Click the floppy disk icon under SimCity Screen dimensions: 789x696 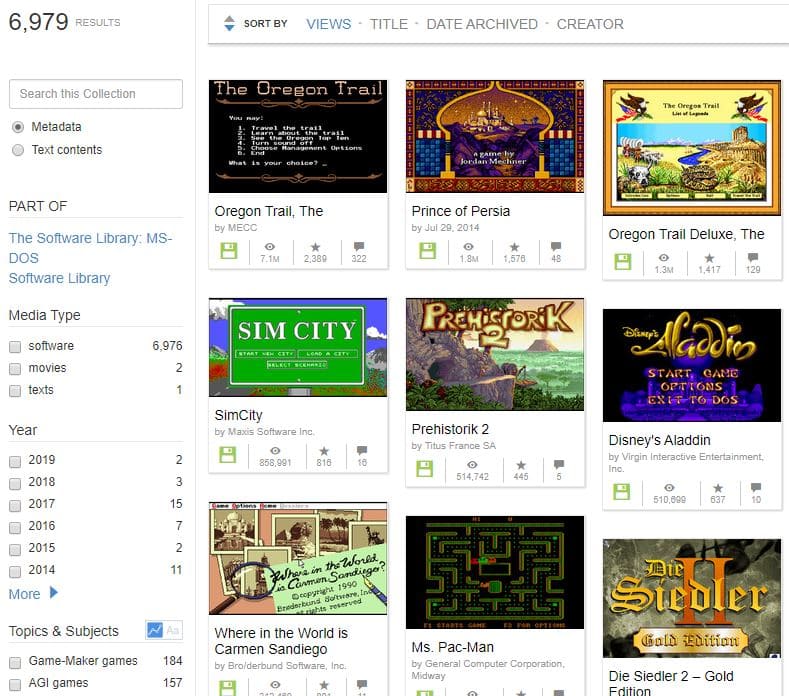228,454
